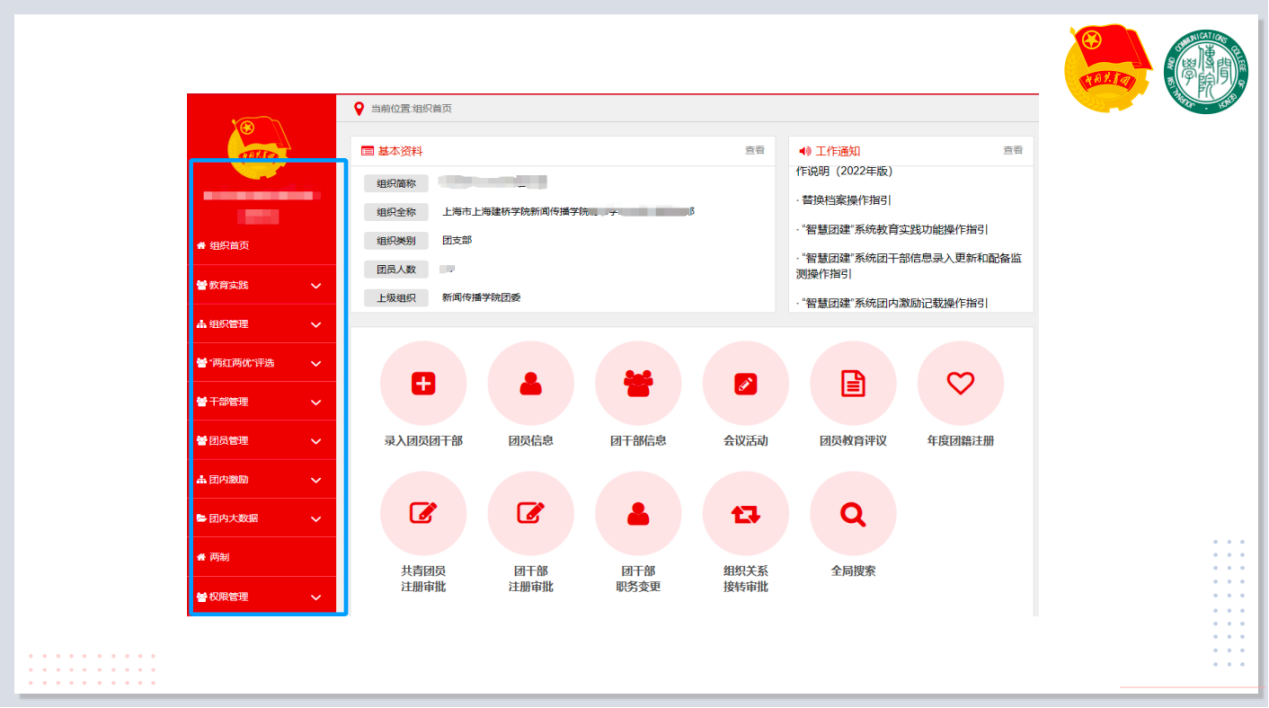Click the 团干部职务变更 icon
Viewport: 1269px width, 708px height.
pyautogui.click(x=638, y=514)
